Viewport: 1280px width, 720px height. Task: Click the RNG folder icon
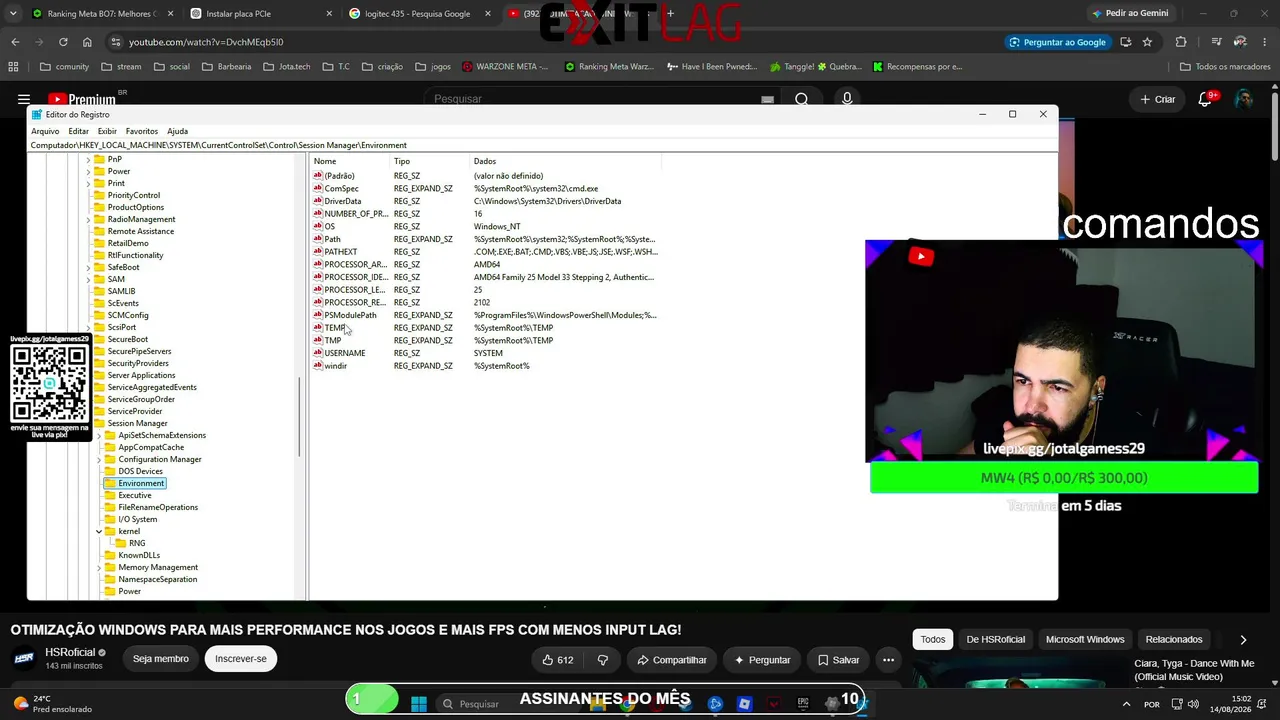[121, 543]
